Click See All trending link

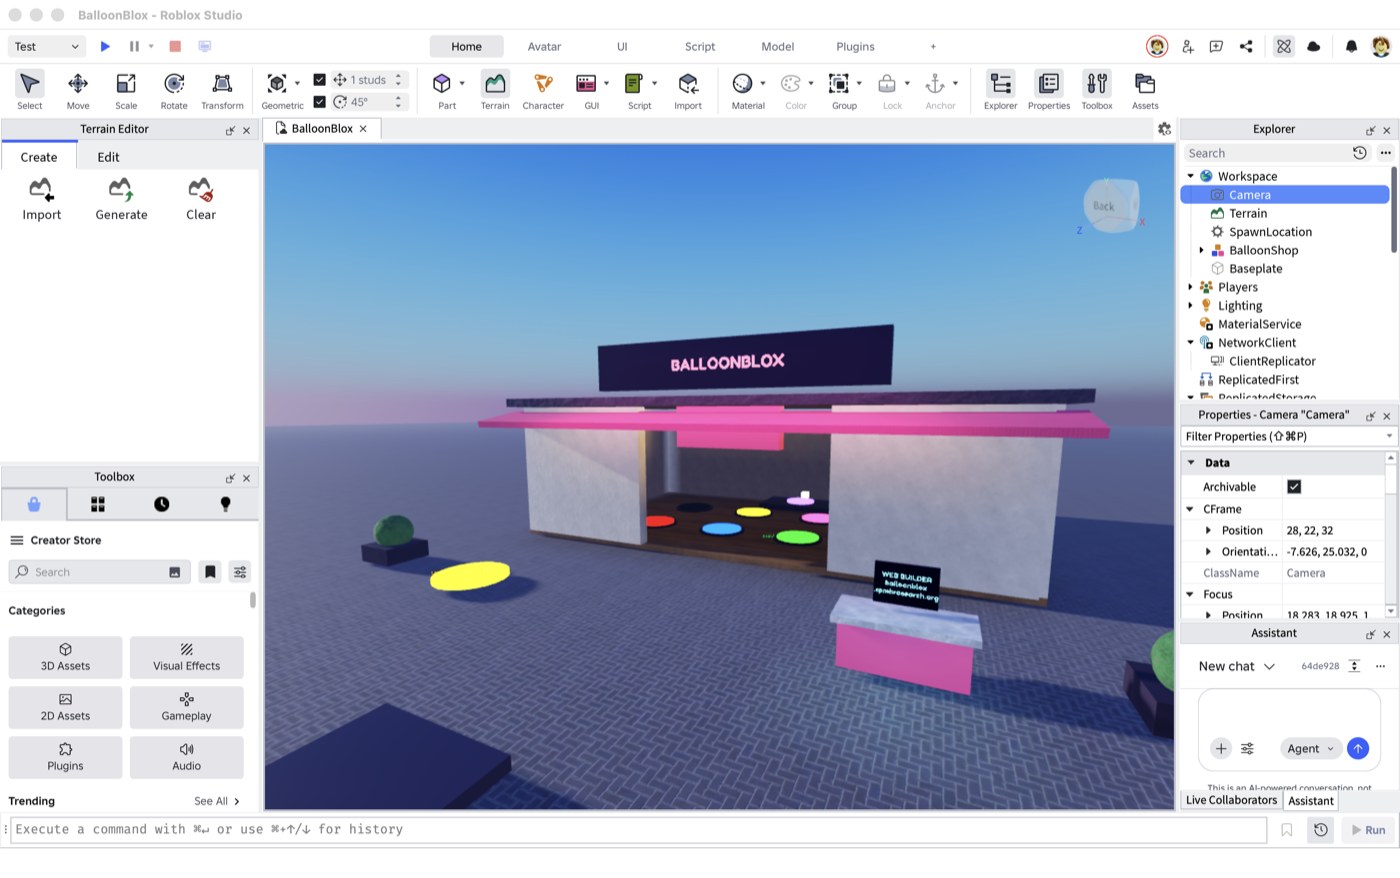[217, 801]
